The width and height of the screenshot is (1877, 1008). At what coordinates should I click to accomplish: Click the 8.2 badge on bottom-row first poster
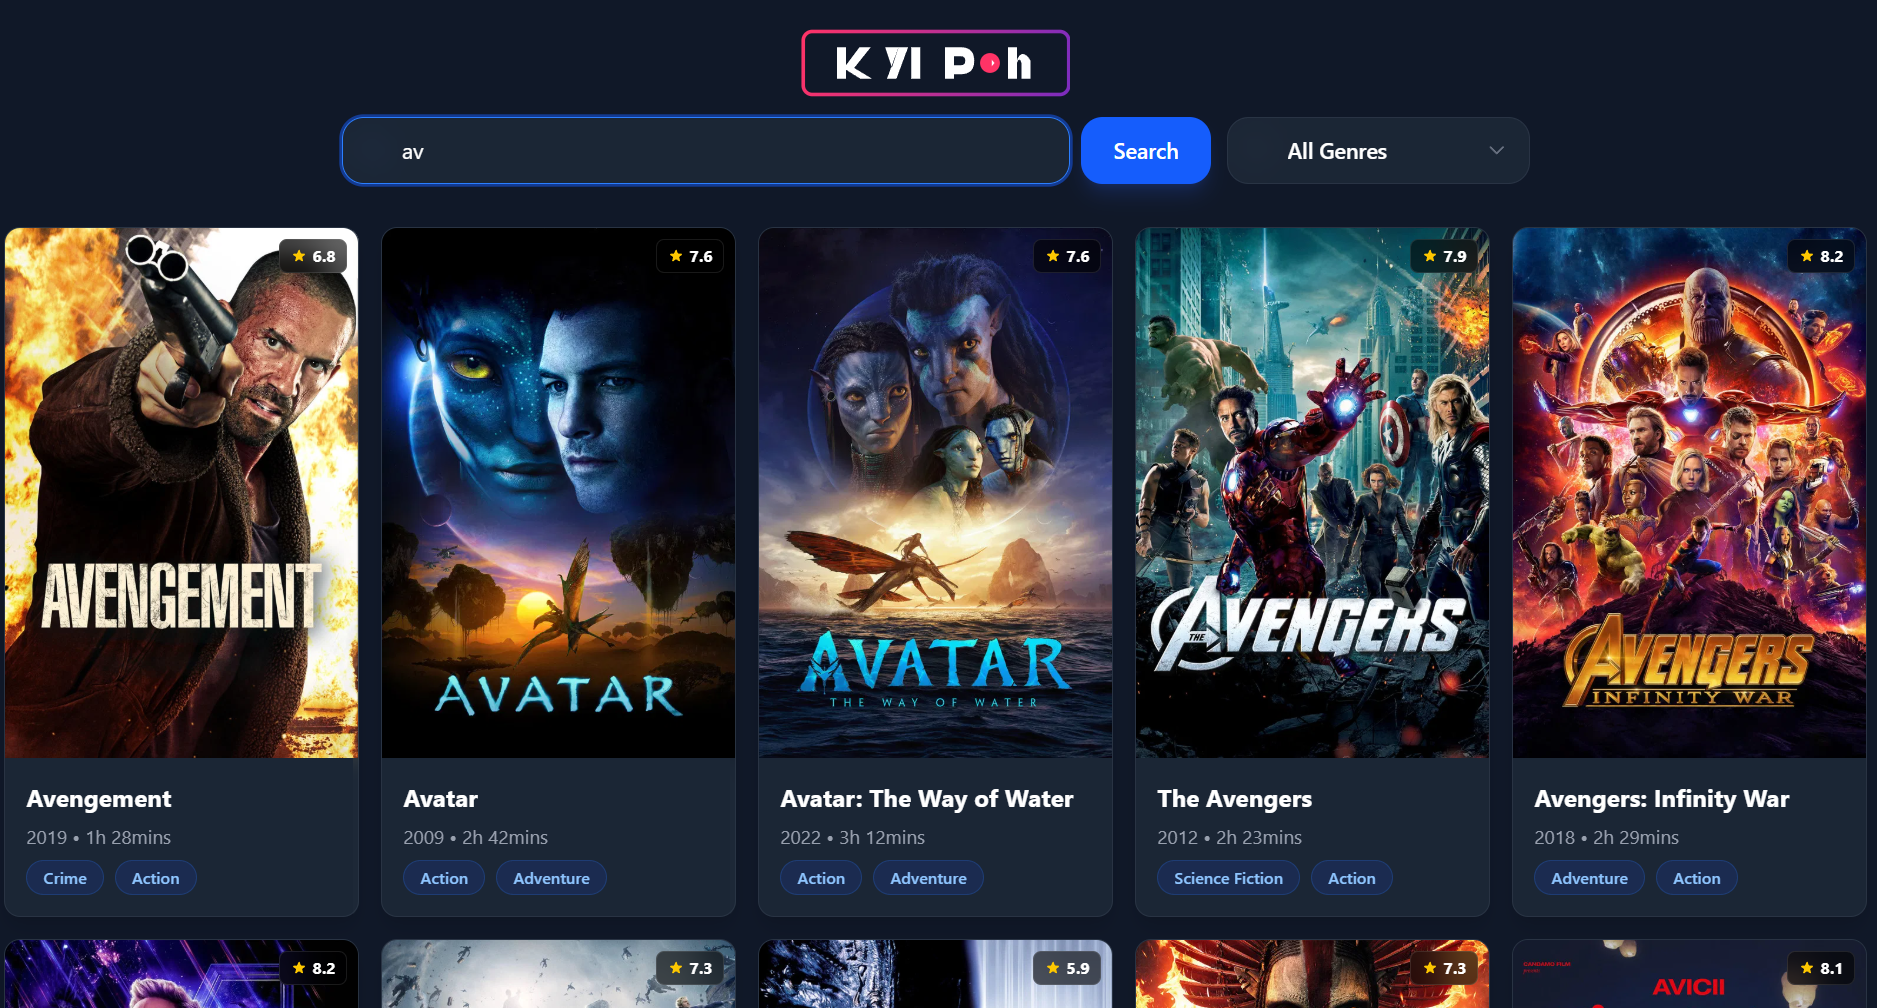tap(314, 968)
